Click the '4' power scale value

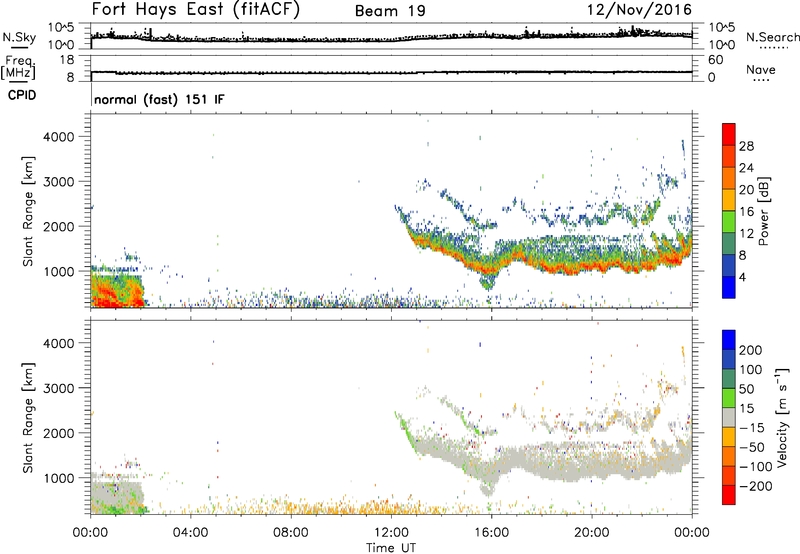point(742,277)
